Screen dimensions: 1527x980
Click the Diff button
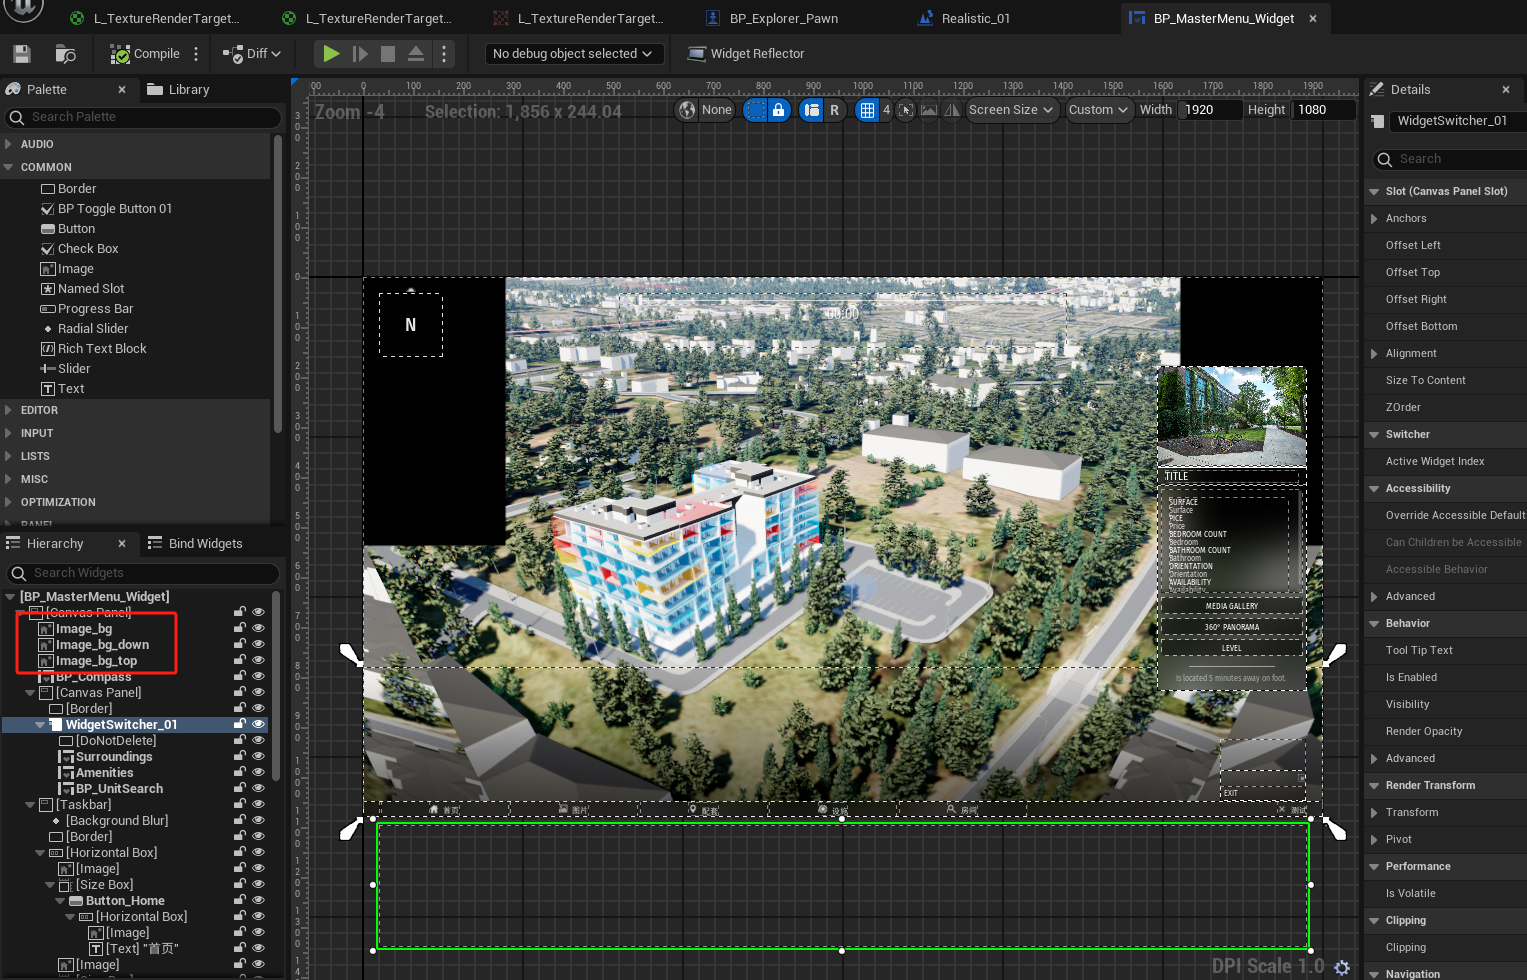pyautogui.click(x=251, y=53)
